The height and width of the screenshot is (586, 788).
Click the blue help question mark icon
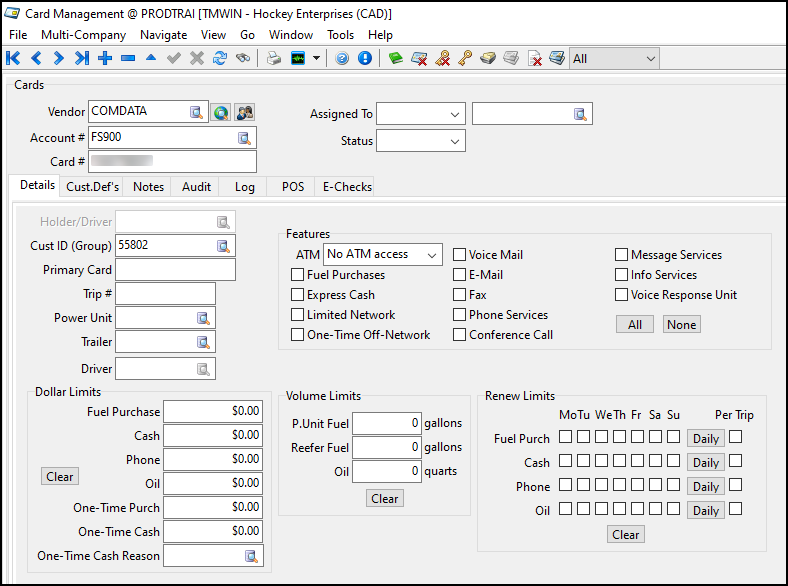(x=343, y=59)
